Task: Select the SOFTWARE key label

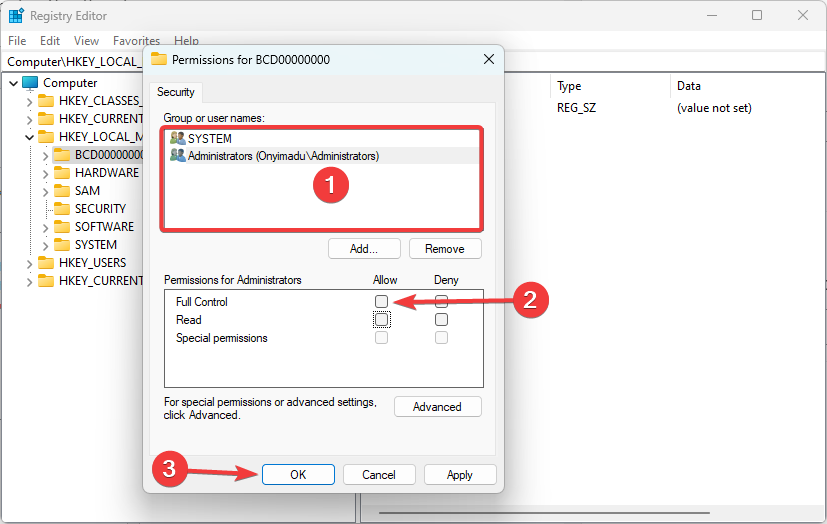Action: tap(104, 227)
